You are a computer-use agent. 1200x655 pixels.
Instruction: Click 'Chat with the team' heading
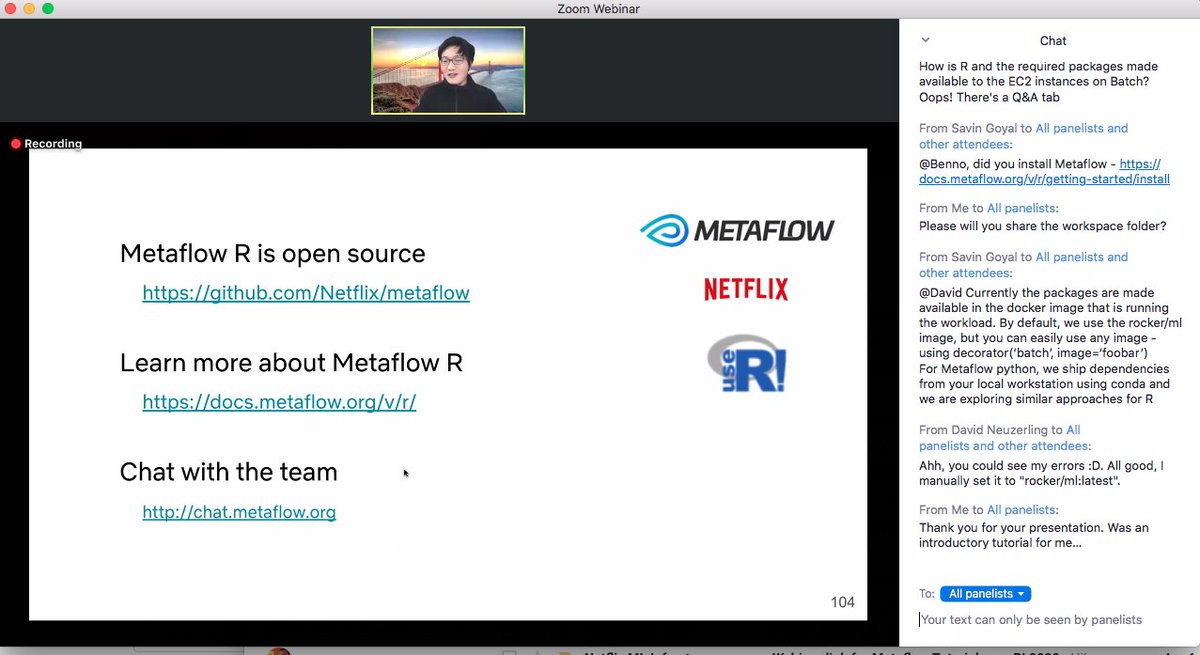228,472
